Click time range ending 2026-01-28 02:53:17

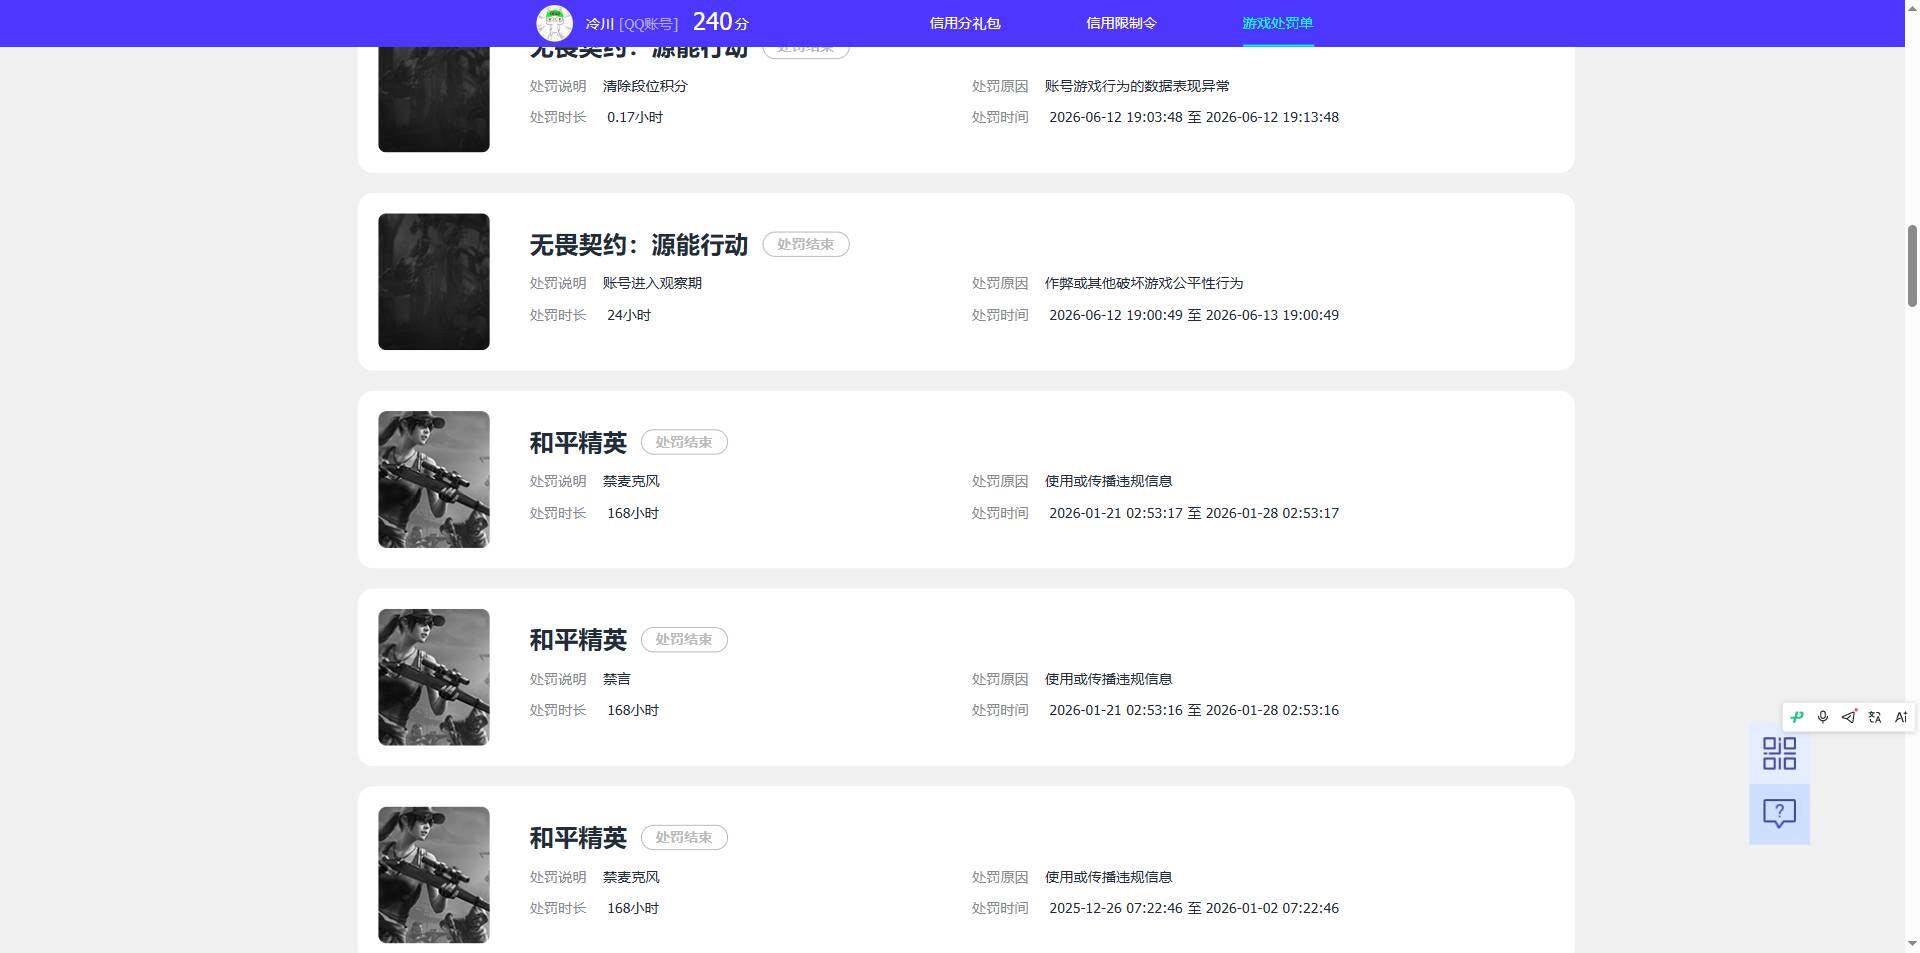pos(1194,513)
